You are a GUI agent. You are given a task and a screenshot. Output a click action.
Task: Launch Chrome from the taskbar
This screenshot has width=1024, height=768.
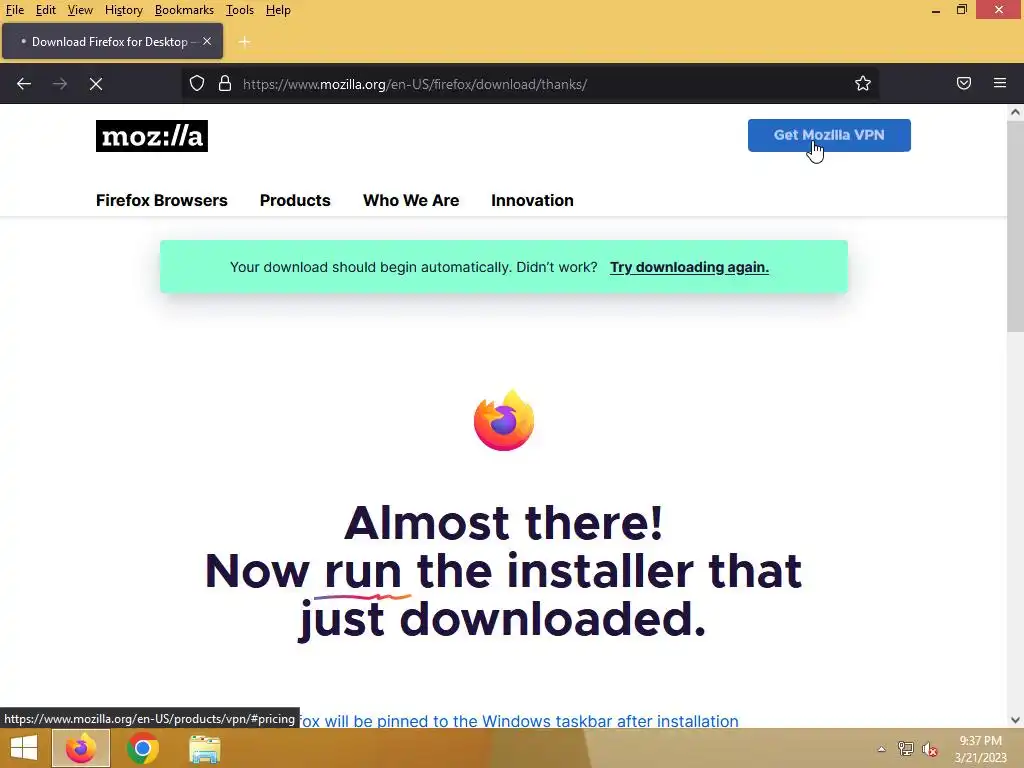tap(142, 748)
